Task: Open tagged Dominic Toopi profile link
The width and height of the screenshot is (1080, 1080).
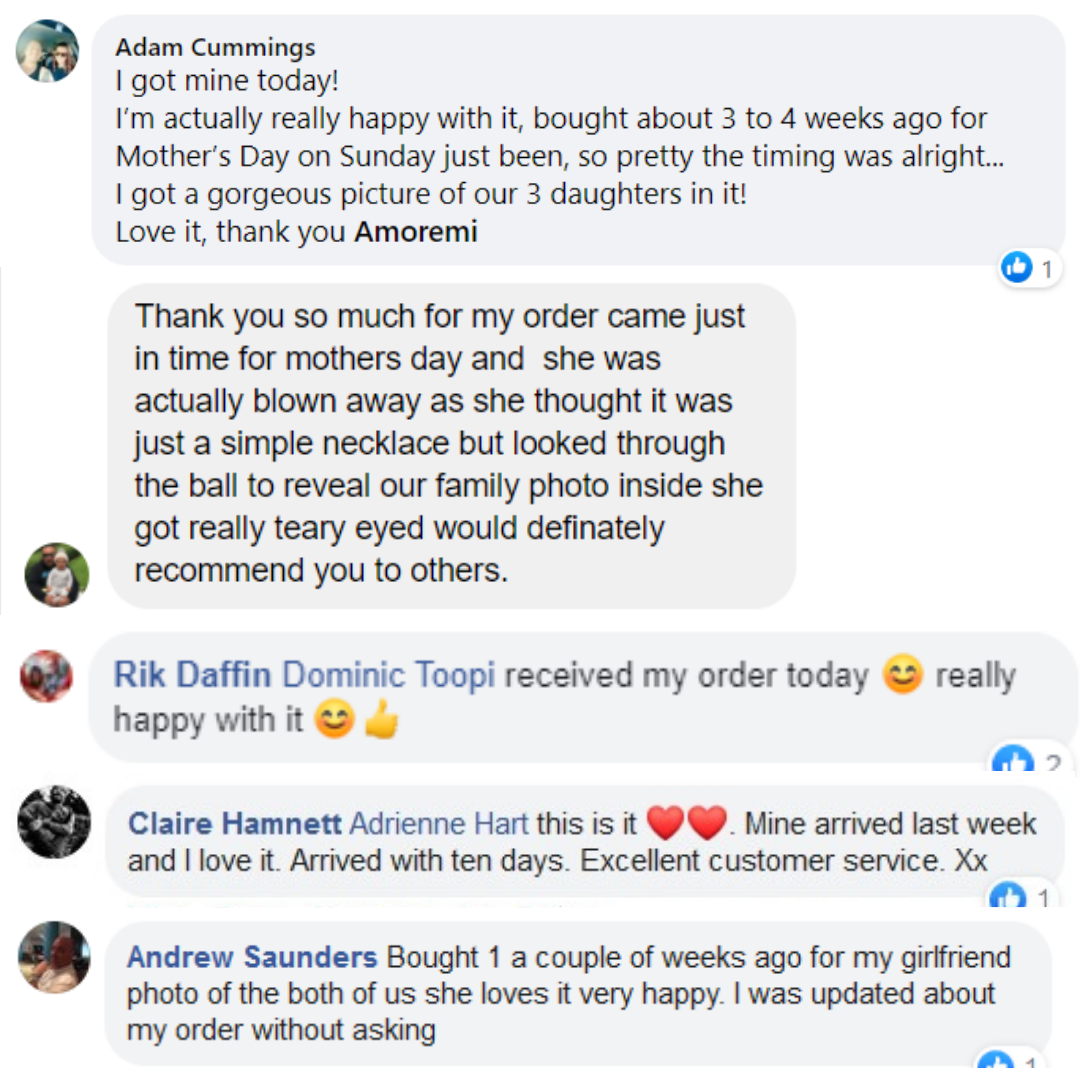Action: [x=389, y=675]
